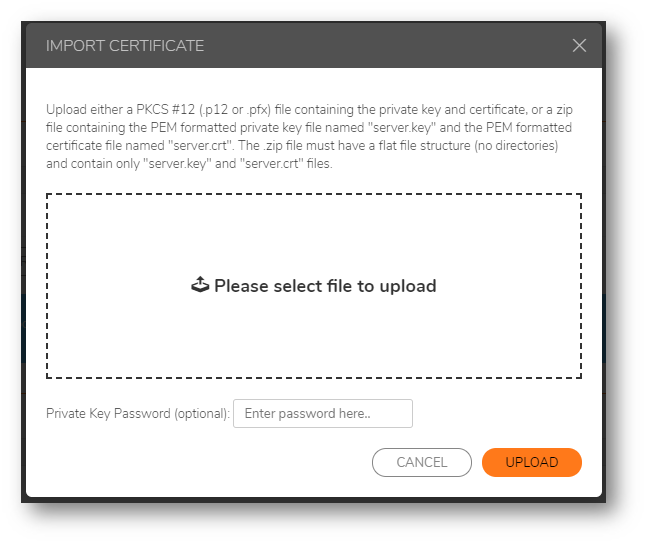Close the Import Certificate dialog with X
The width and height of the screenshot is (648, 545).
click(579, 46)
